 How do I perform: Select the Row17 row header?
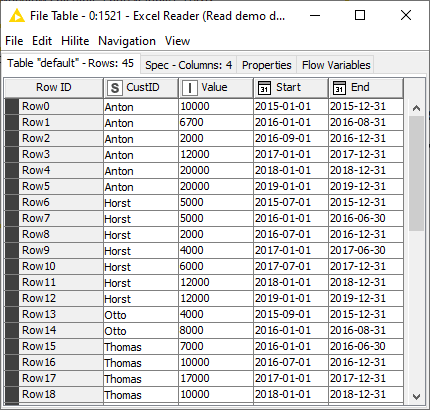point(54,379)
